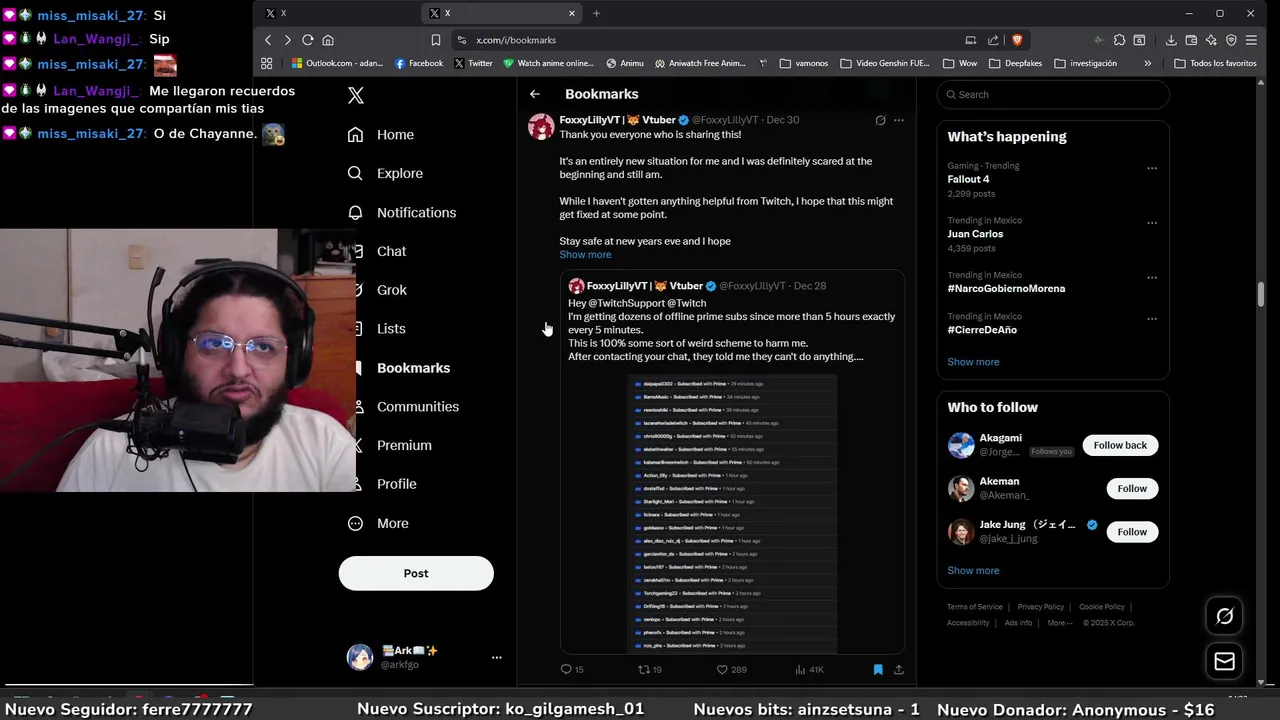The height and width of the screenshot is (720, 1280).
Task: Like the post with 289 likes
Action: click(x=731, y=669)
